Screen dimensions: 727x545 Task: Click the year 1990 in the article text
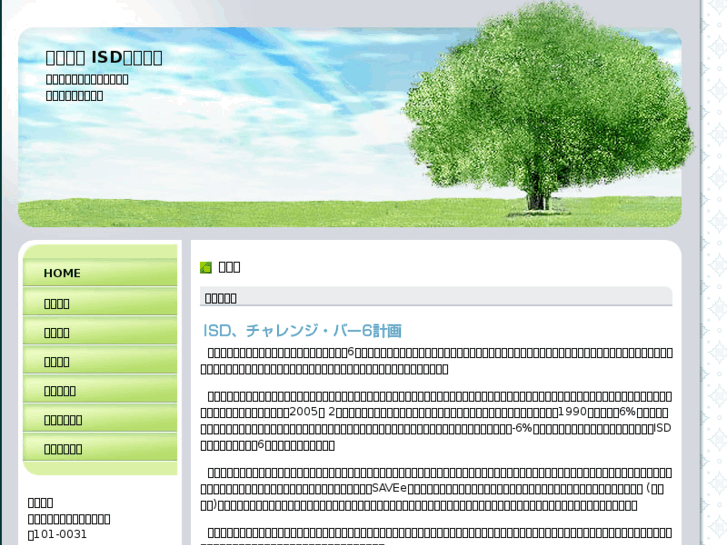coord(573,411)
